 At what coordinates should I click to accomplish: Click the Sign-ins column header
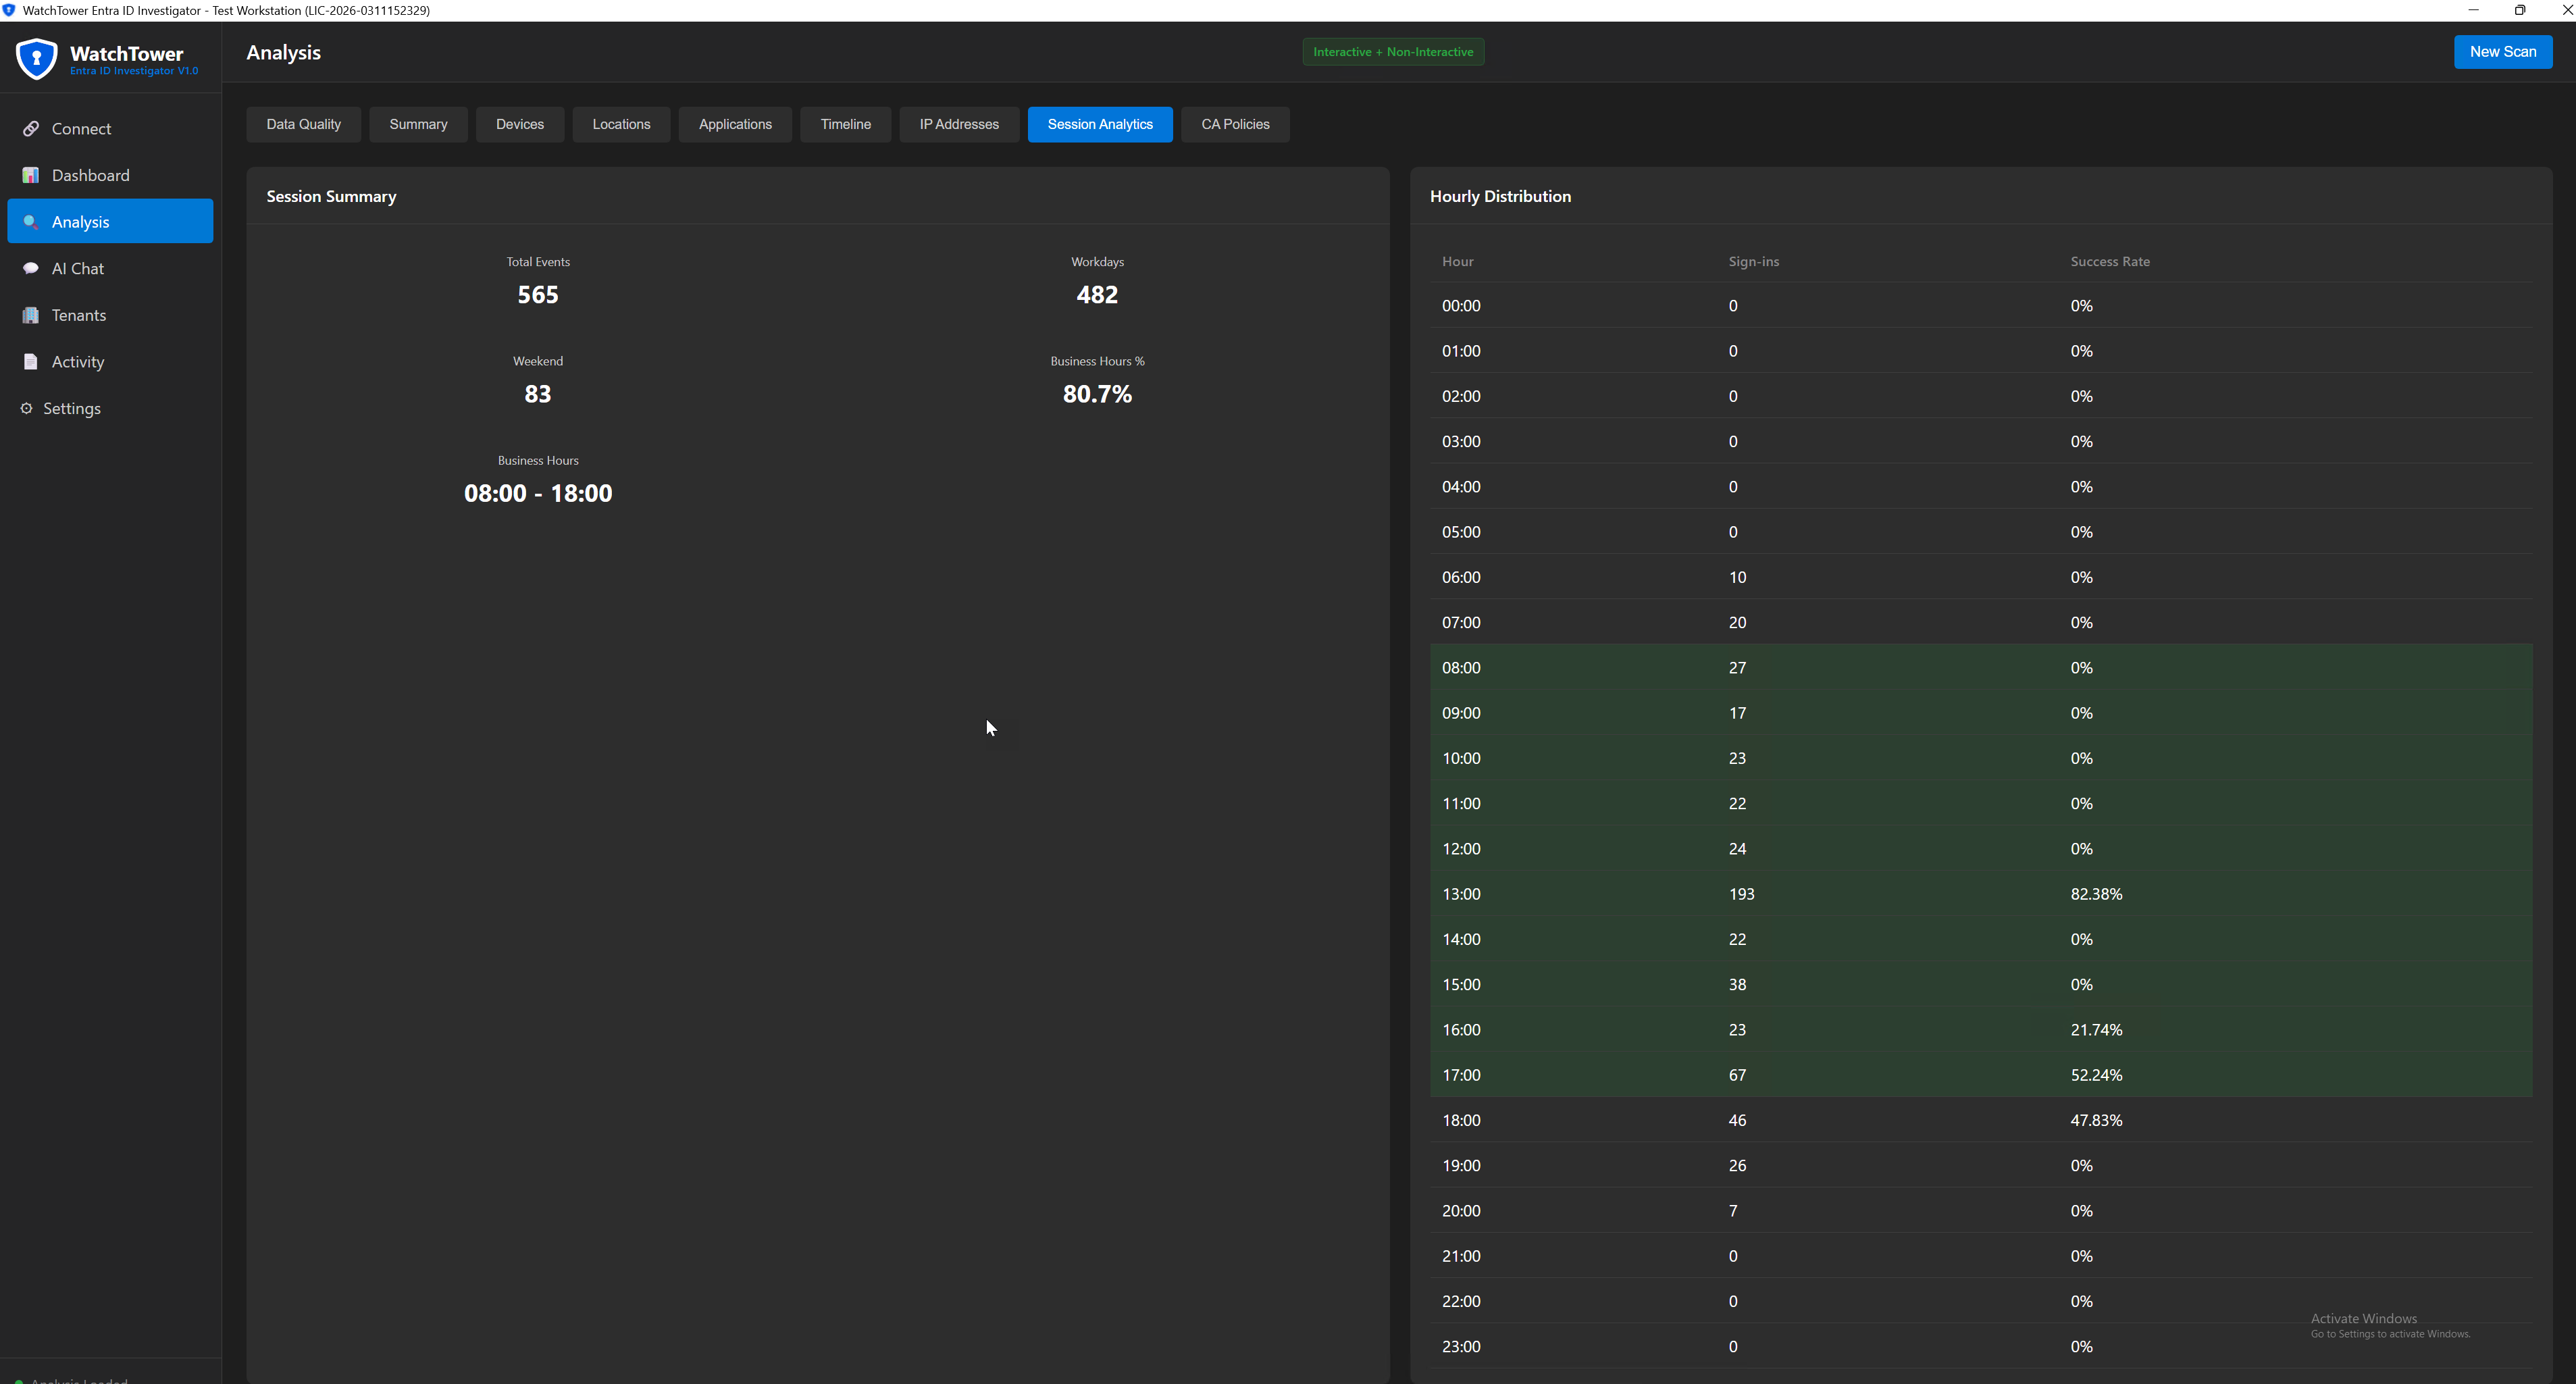pyautogui.click(x=1753, y=261)
